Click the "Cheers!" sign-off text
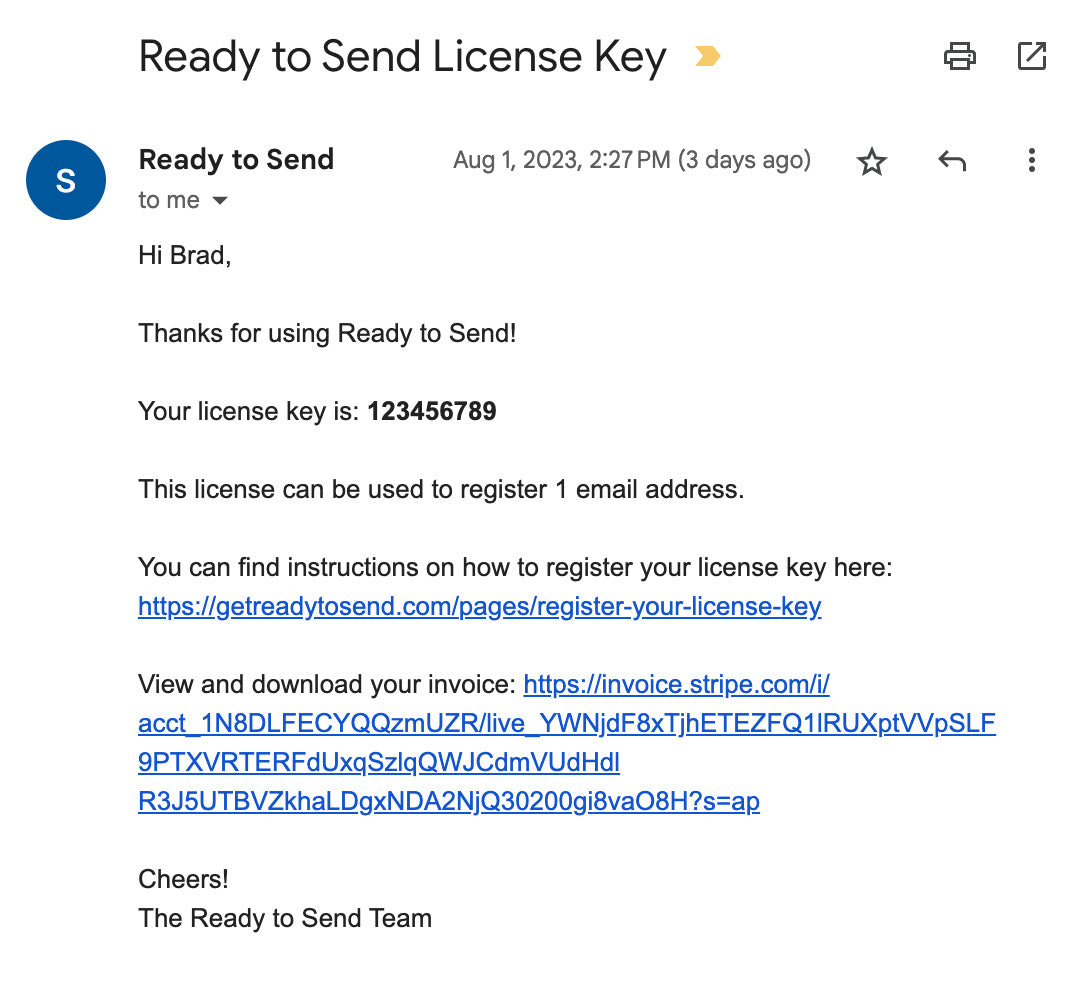 (184, 879)
